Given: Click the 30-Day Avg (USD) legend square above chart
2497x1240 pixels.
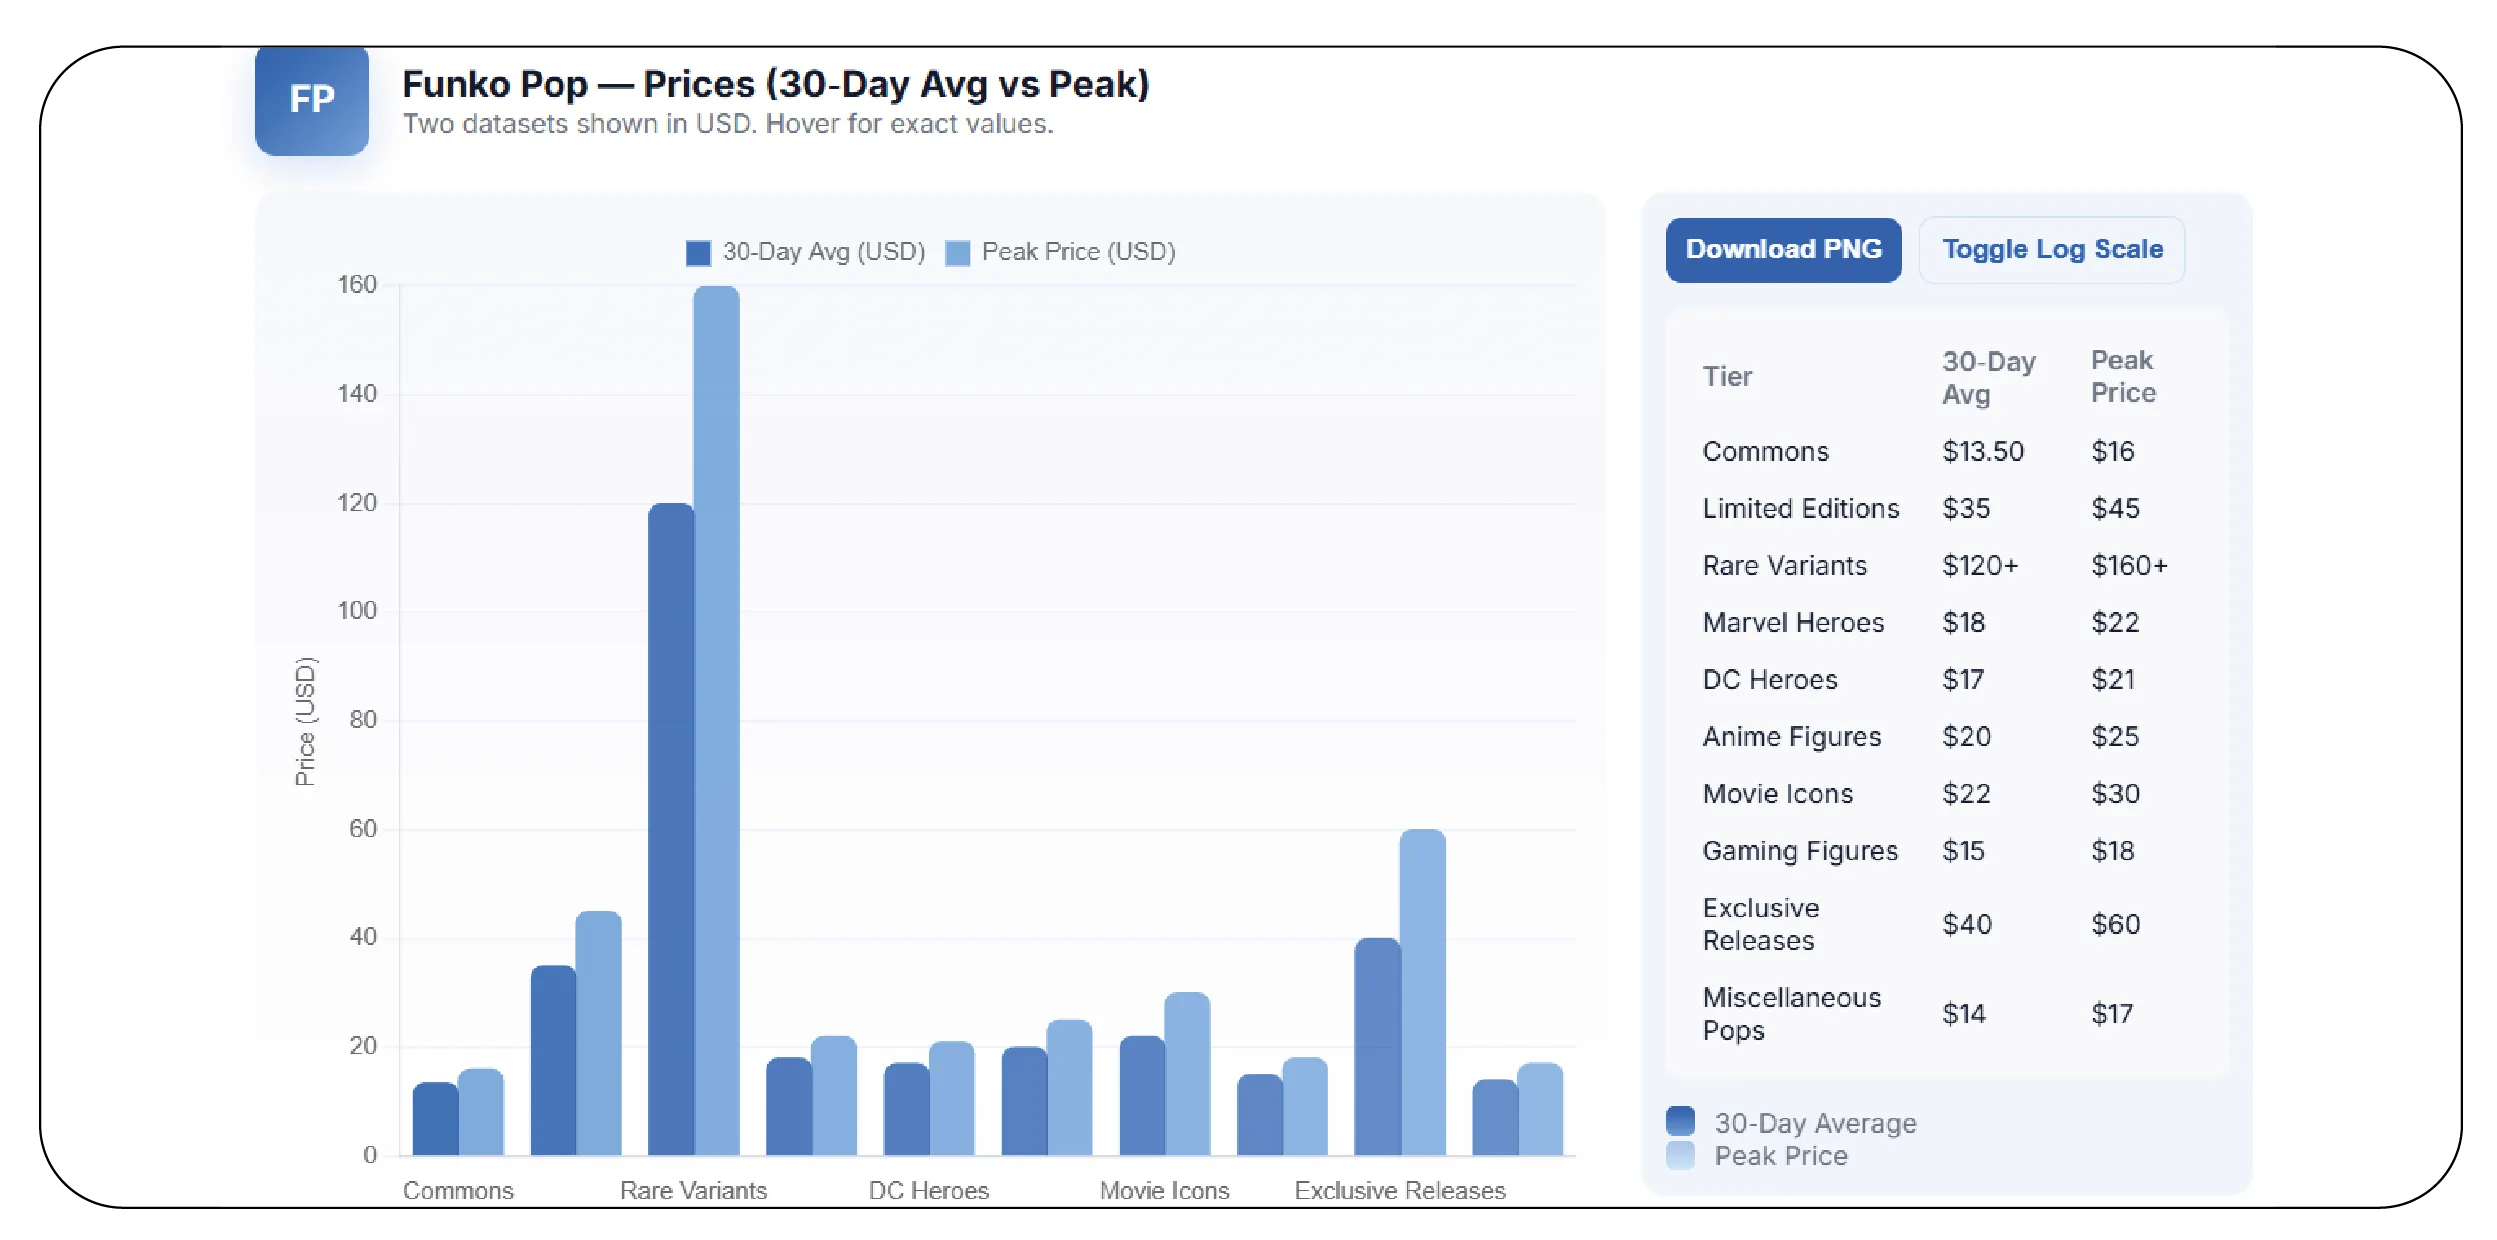Looking at the screenshot, I should 698,251.
